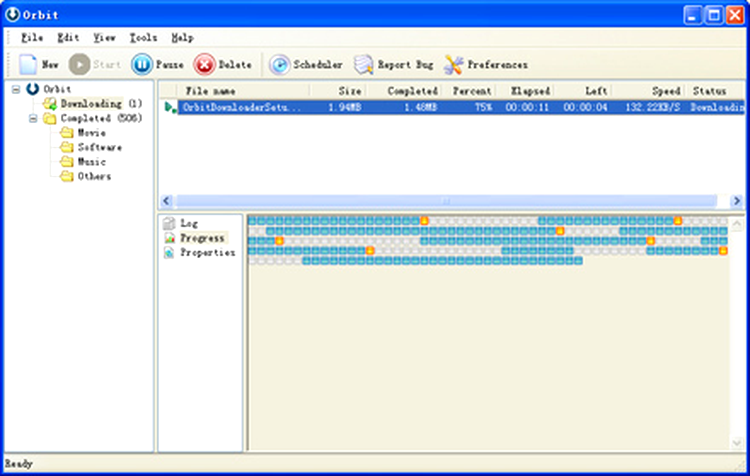The width and height of the screenshot is (750, 476).
Task: Sort by the Elapsed column header
Action: [525, 91]
